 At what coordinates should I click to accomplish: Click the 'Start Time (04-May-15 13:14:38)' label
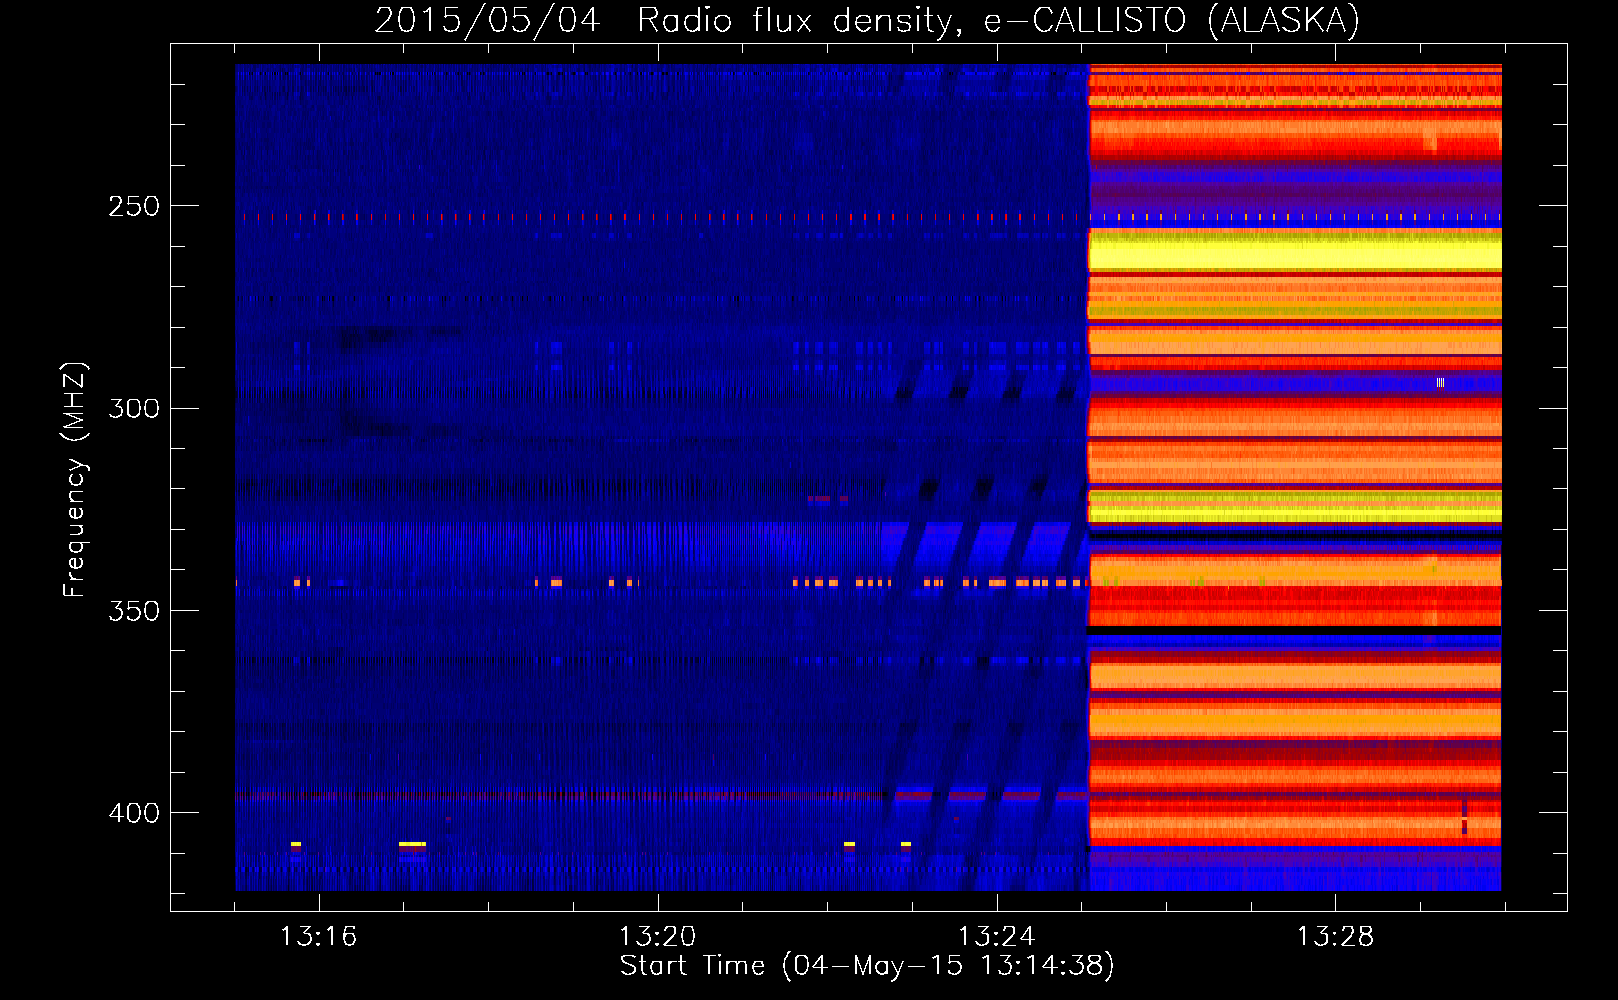(867, 966)
